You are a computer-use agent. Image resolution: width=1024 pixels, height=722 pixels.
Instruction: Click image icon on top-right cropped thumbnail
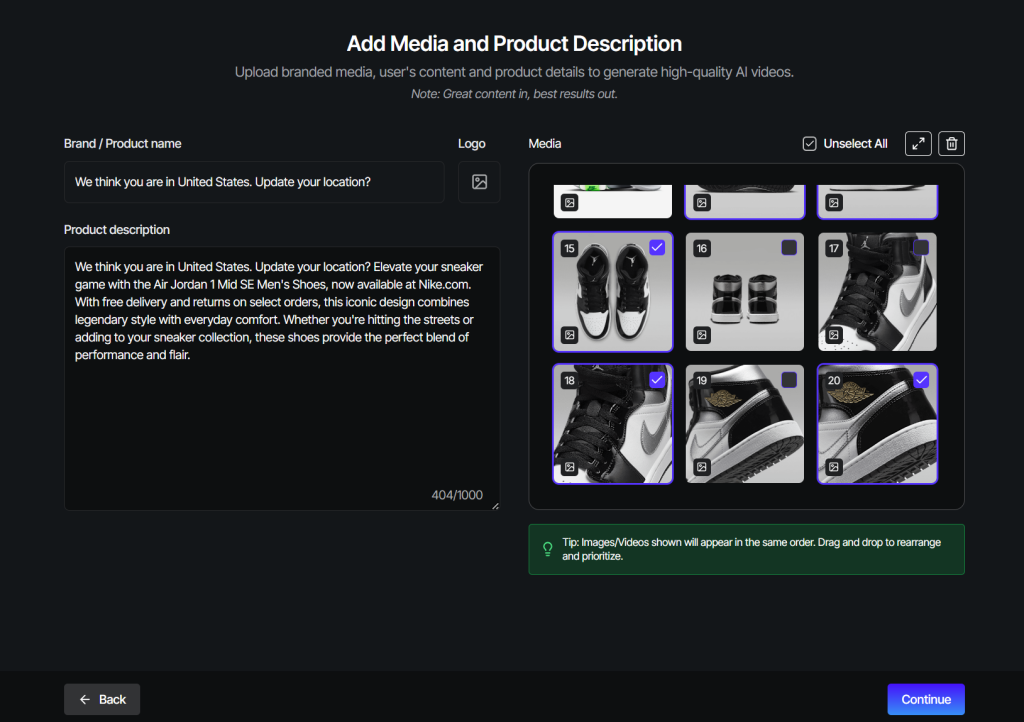[x=833, y=203]
